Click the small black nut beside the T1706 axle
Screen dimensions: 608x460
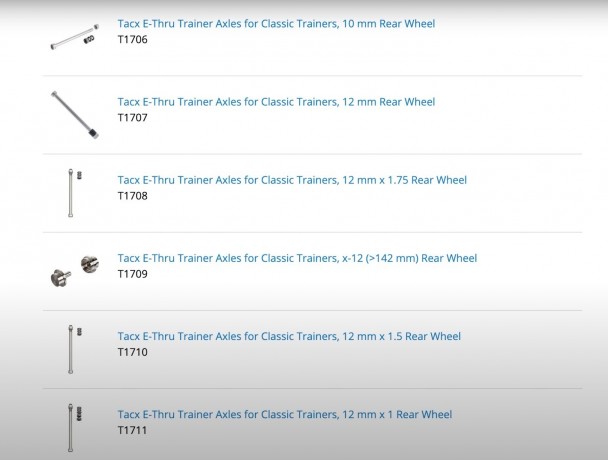tap(90, 40)
